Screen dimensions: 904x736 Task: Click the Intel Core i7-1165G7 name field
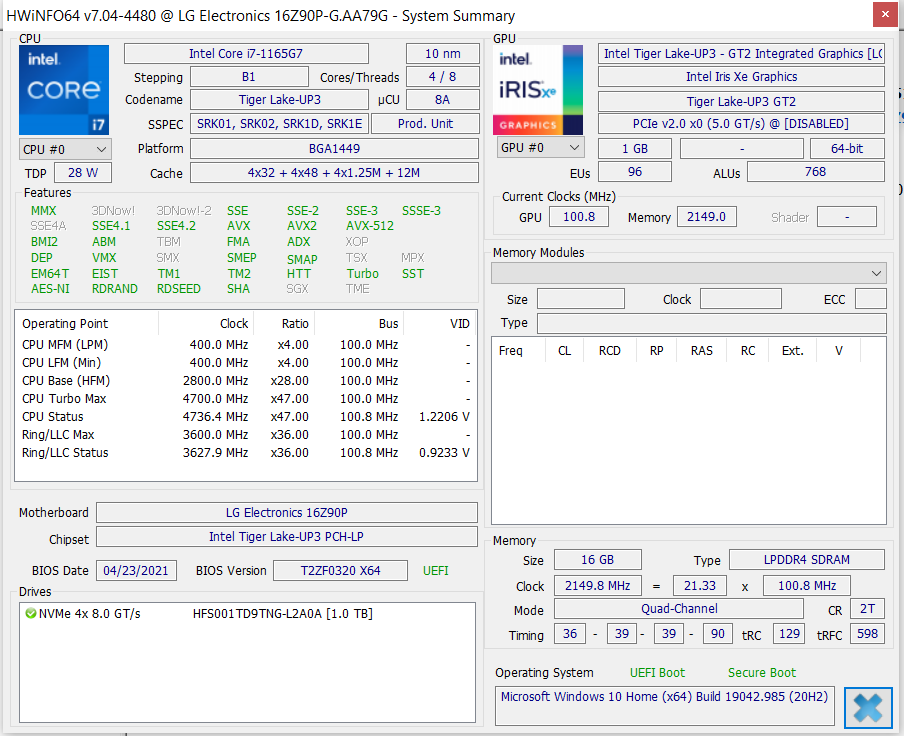click(246, 54)
